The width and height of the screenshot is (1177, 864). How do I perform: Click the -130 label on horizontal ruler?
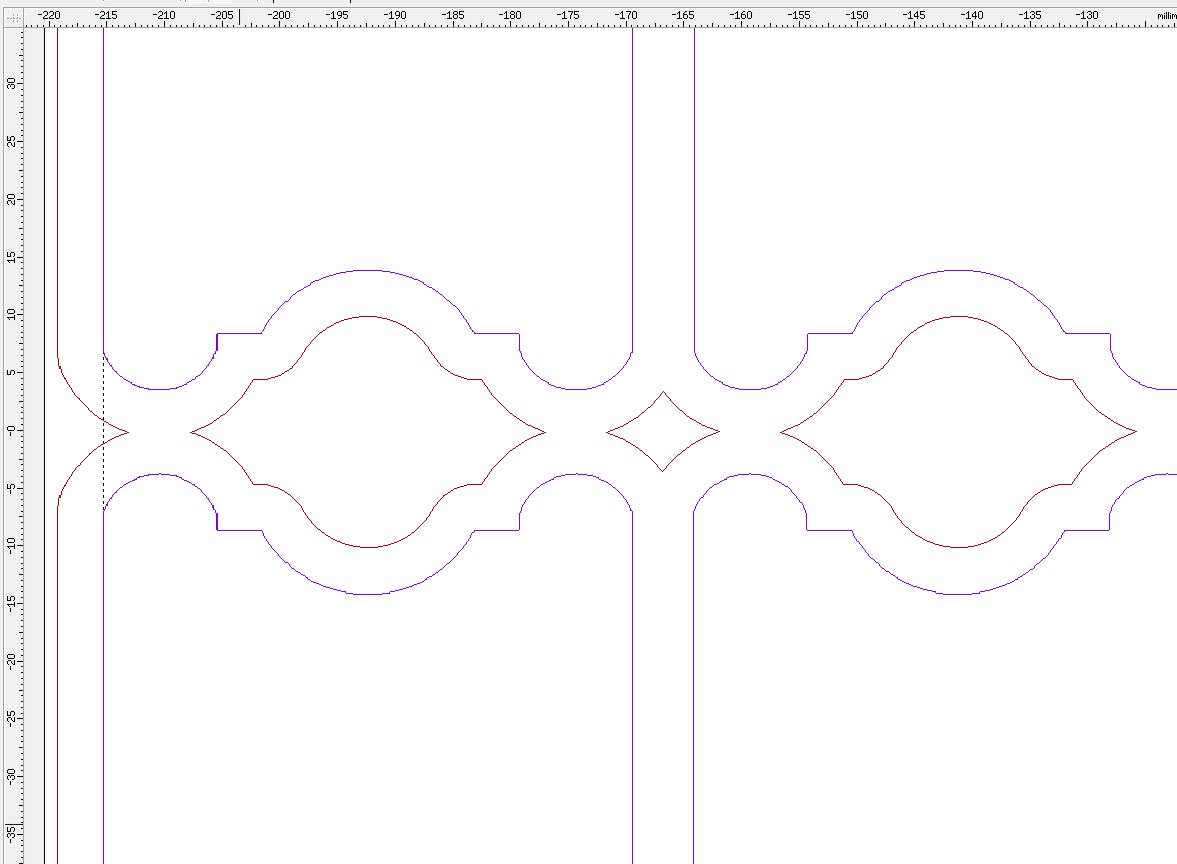pos(1087,15)
